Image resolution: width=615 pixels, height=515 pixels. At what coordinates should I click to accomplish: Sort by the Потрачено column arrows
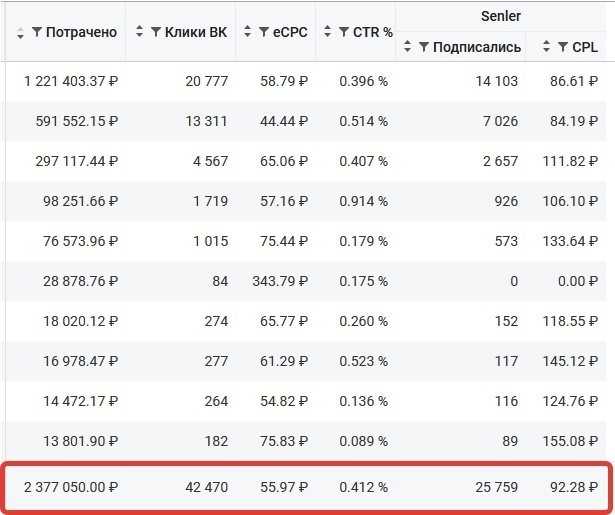pyautogui.click(x=20, y=33)
